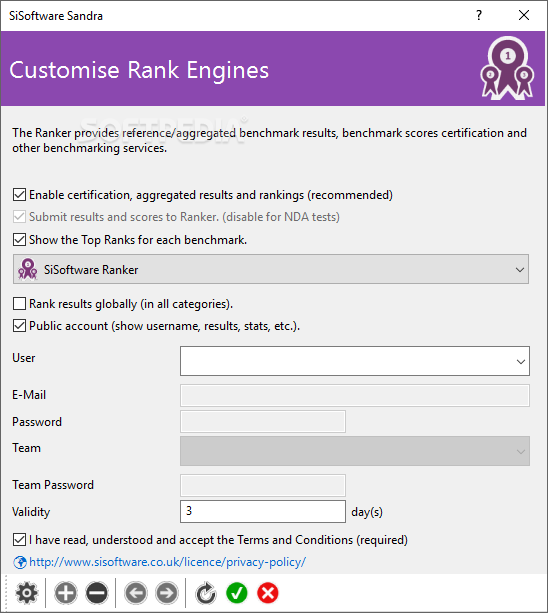The image size is (548, 613).
Task: Click the globe icon beside the privacy link
Action: [20, 562]
